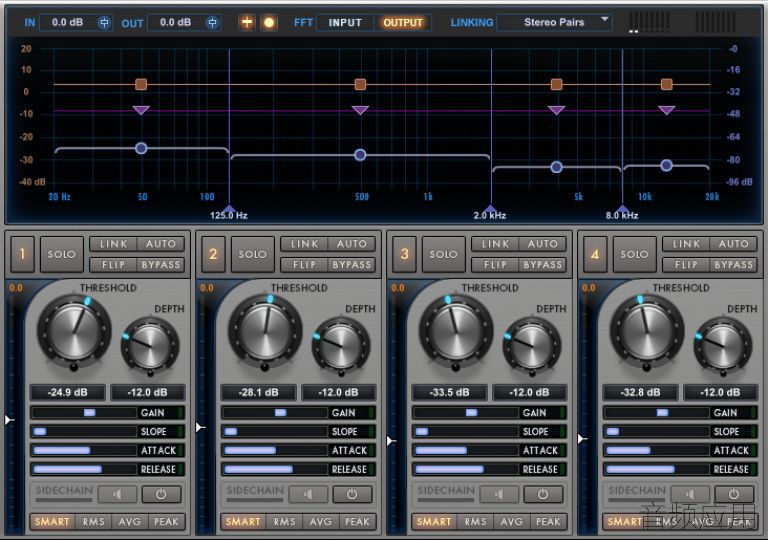Viewport: 768px width, 540px height.
Task: Click band 4 purple depth triangle marker
Action: tap(667, 110)
